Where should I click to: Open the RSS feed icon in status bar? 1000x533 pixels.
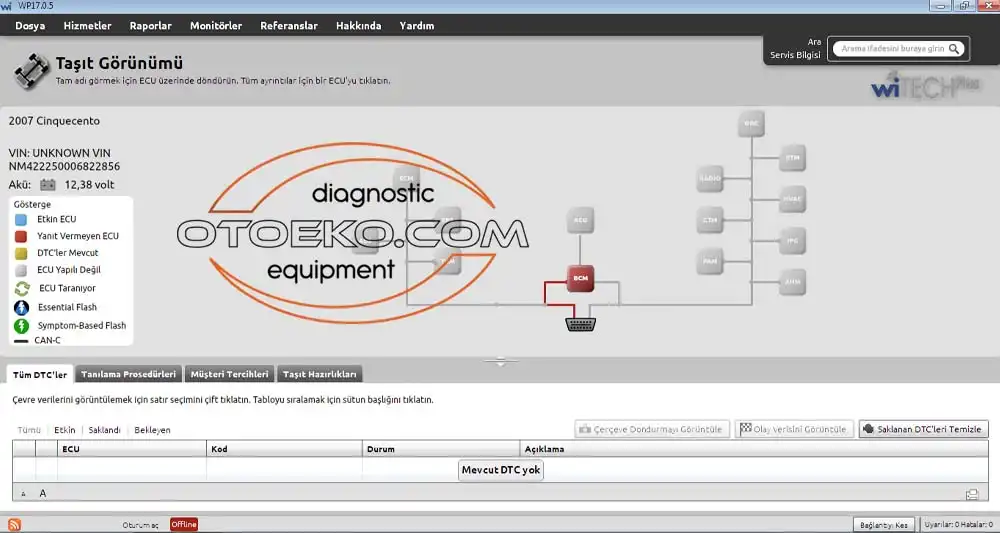(x=14, y=524)
